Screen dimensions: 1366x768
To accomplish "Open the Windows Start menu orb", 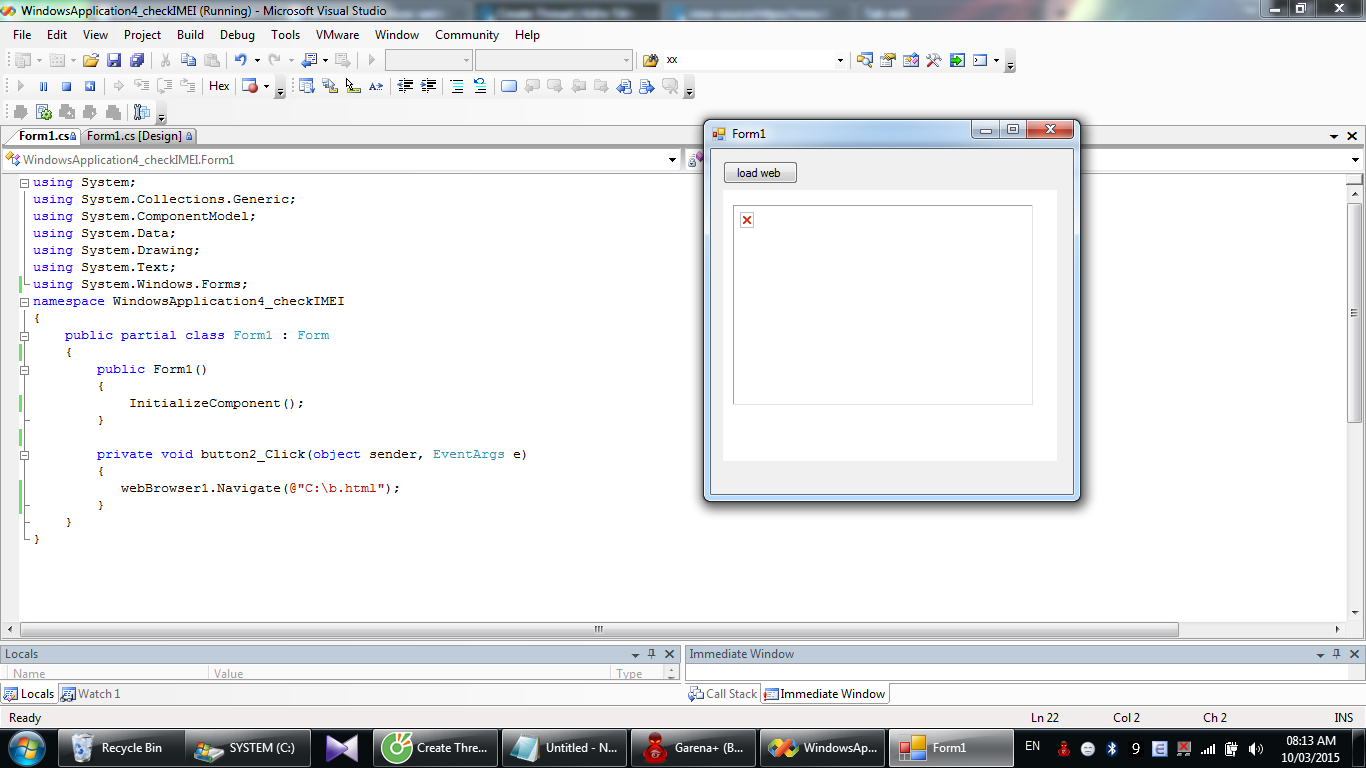I will tap(26, 747).
